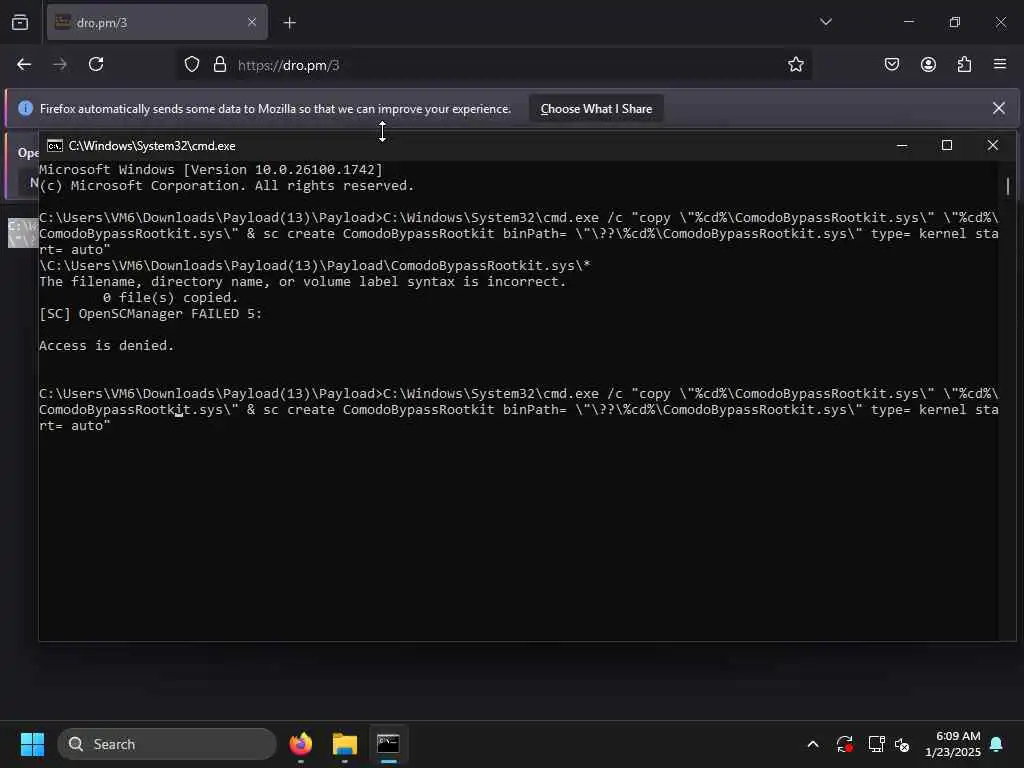Open the Save to Pocket icon
Screen dimensions: 1024x768
[891, 64]
